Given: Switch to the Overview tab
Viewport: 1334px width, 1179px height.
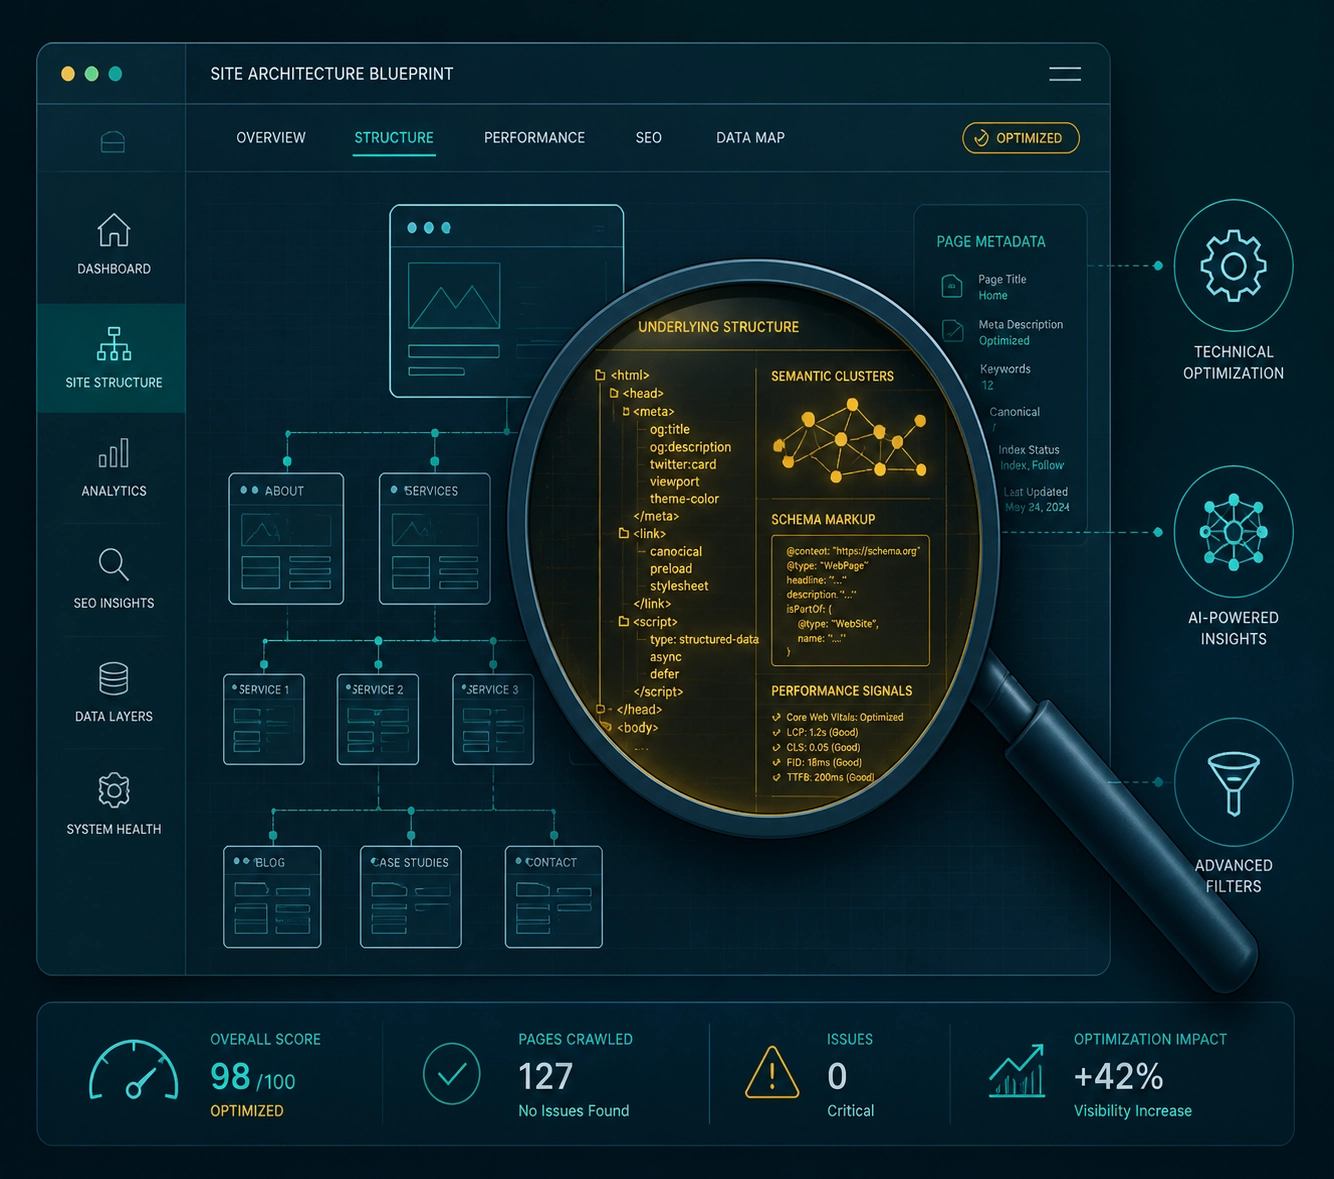Looking at the screenshot, I should coord(271,138).
